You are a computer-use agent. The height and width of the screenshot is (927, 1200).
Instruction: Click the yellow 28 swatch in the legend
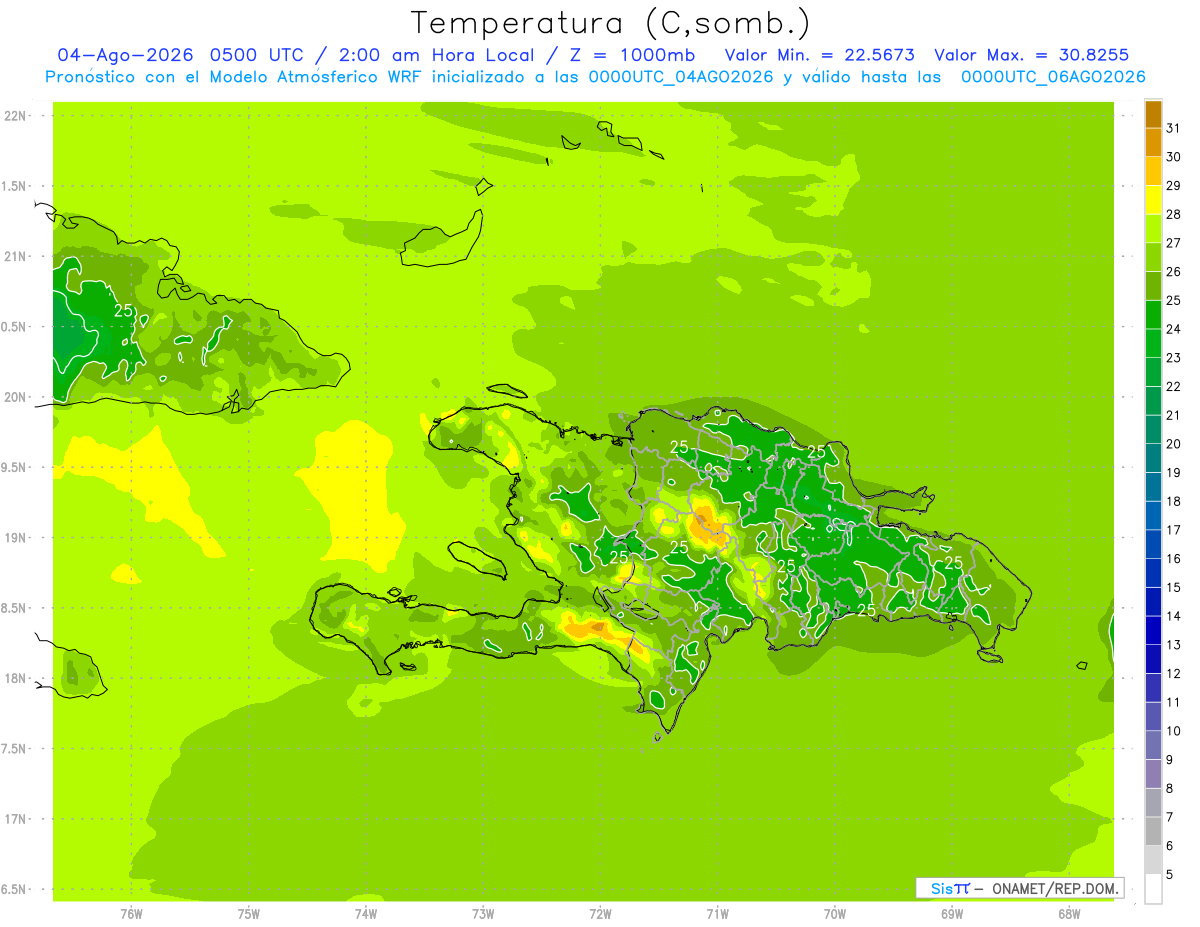[1153, 201]
